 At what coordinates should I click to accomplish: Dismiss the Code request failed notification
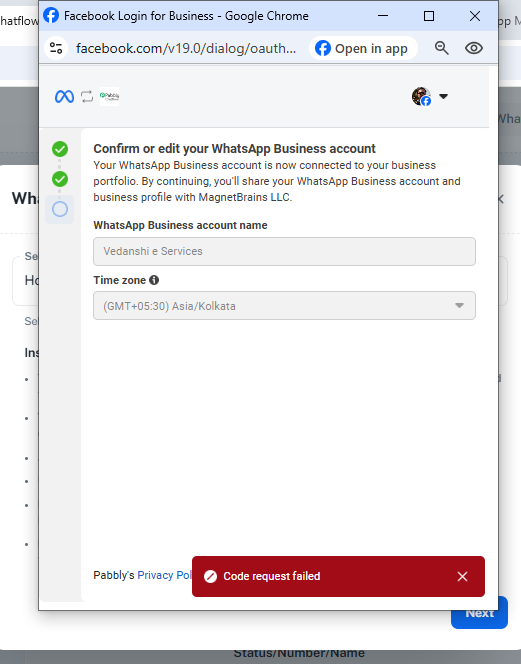pyautogui.click(x=463, y=576)
